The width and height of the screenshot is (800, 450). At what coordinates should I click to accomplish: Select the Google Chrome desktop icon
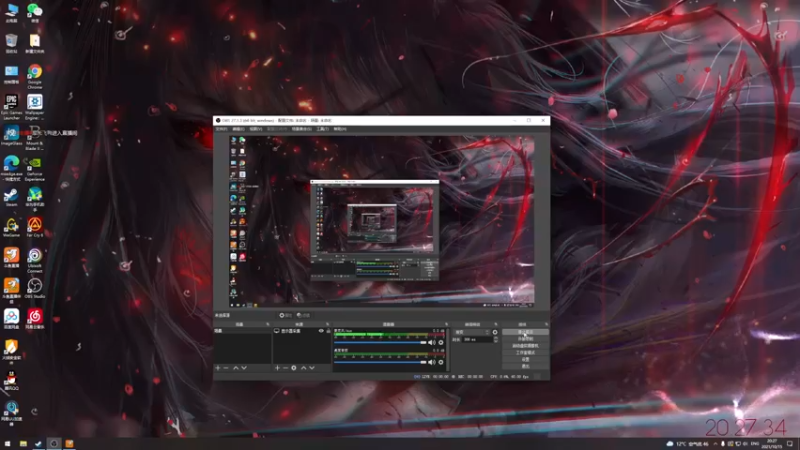(35, 77)
